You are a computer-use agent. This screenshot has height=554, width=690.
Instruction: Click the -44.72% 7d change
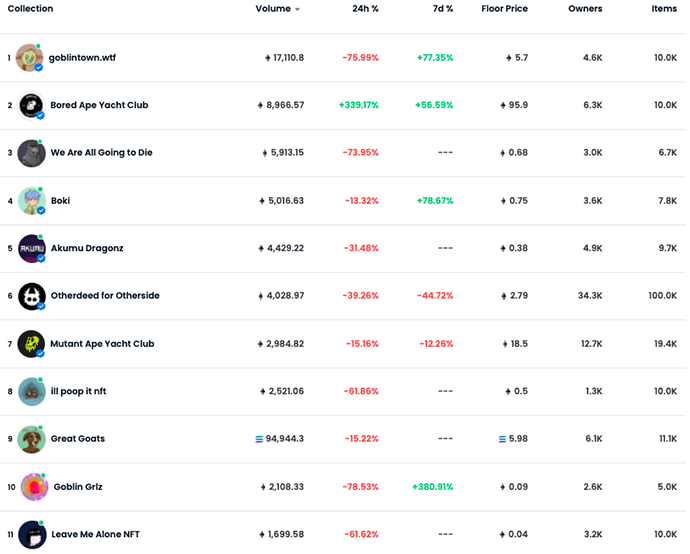click(x=435, y=296)
